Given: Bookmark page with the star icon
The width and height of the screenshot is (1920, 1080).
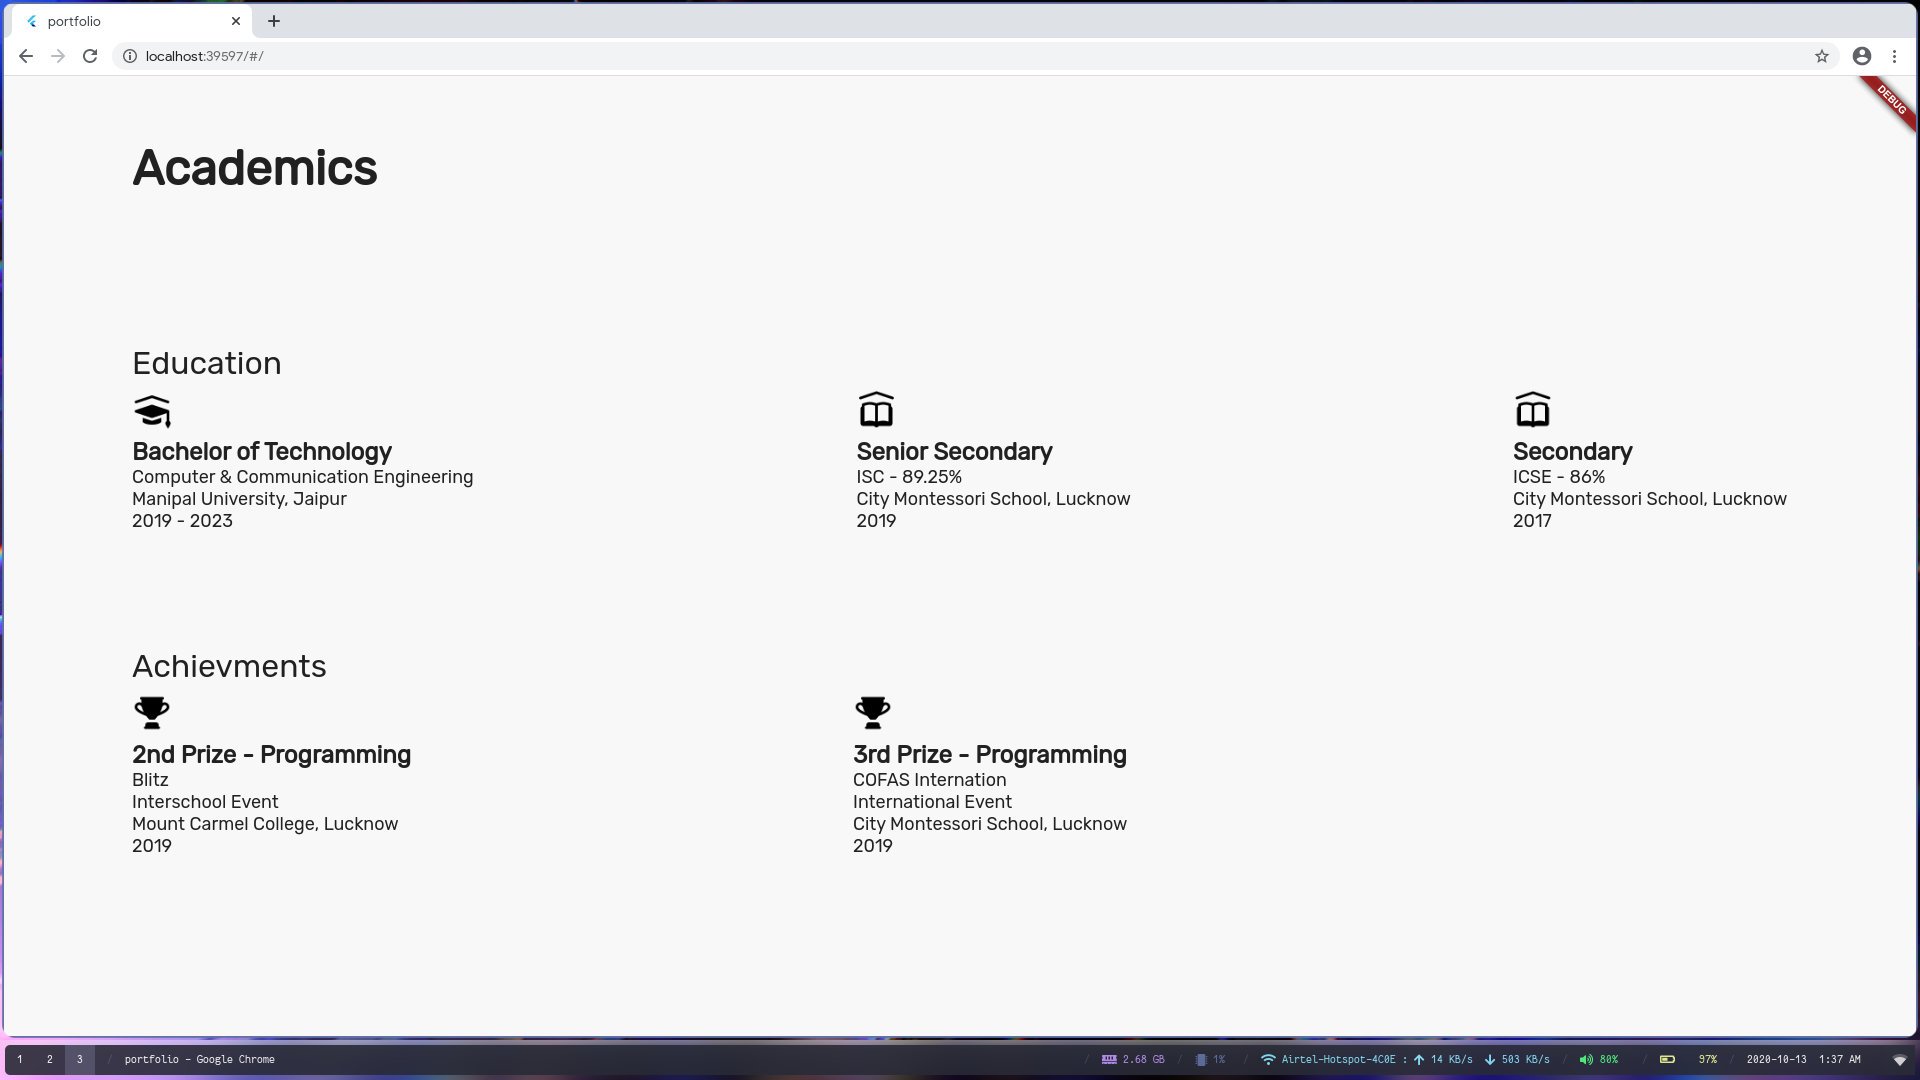Looking at the screenshot, I should [x=1822, y=56].
